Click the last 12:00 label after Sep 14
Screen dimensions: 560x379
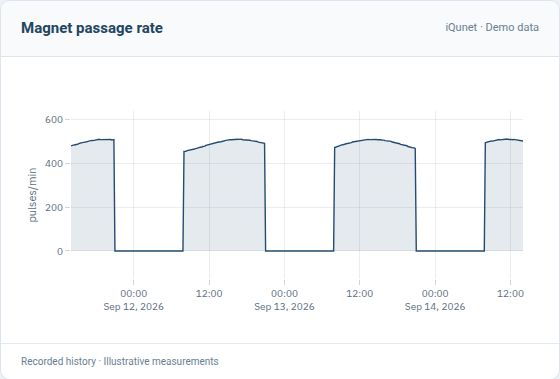pos(510,294)
